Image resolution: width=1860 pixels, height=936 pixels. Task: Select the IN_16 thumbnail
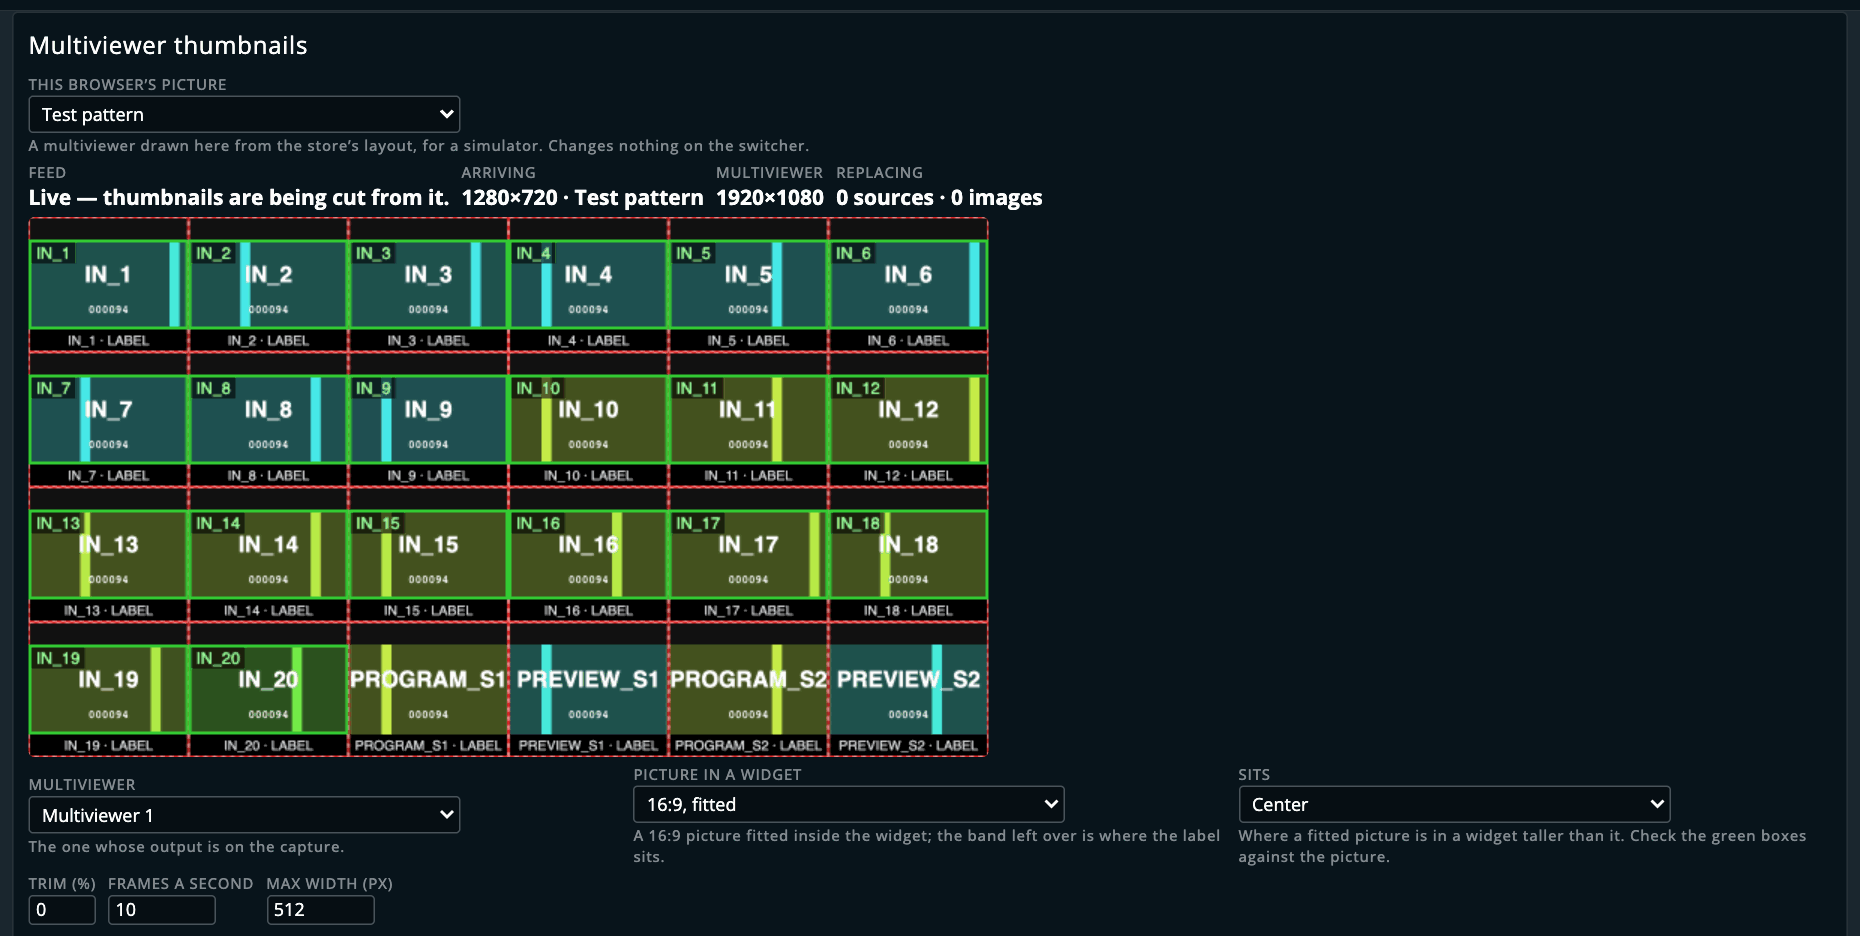coord(588,554)
